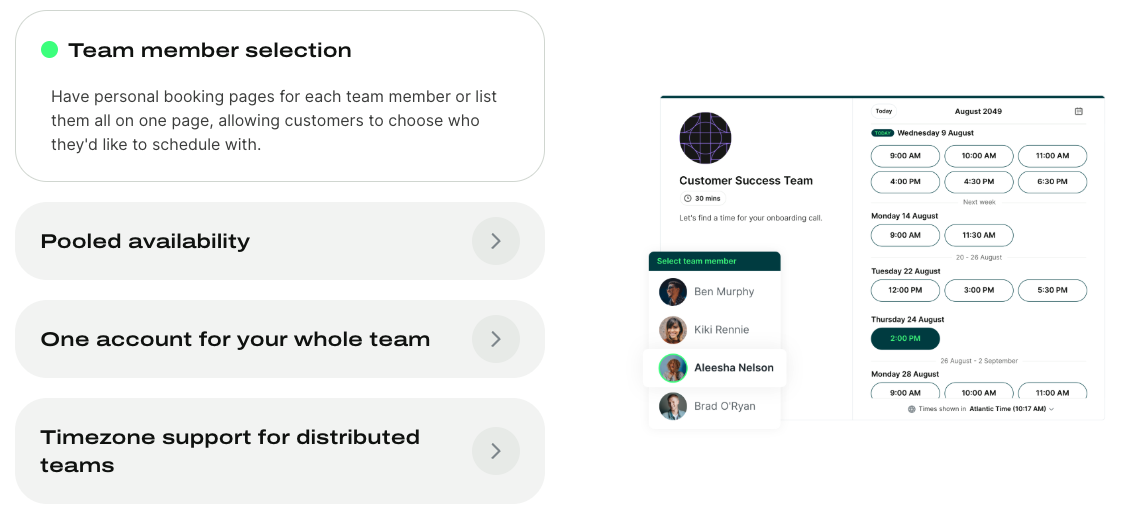Select the 2:00 PM Thursday 24 August slot
Screen dimensions: 1122x525
tap(905, 338)
